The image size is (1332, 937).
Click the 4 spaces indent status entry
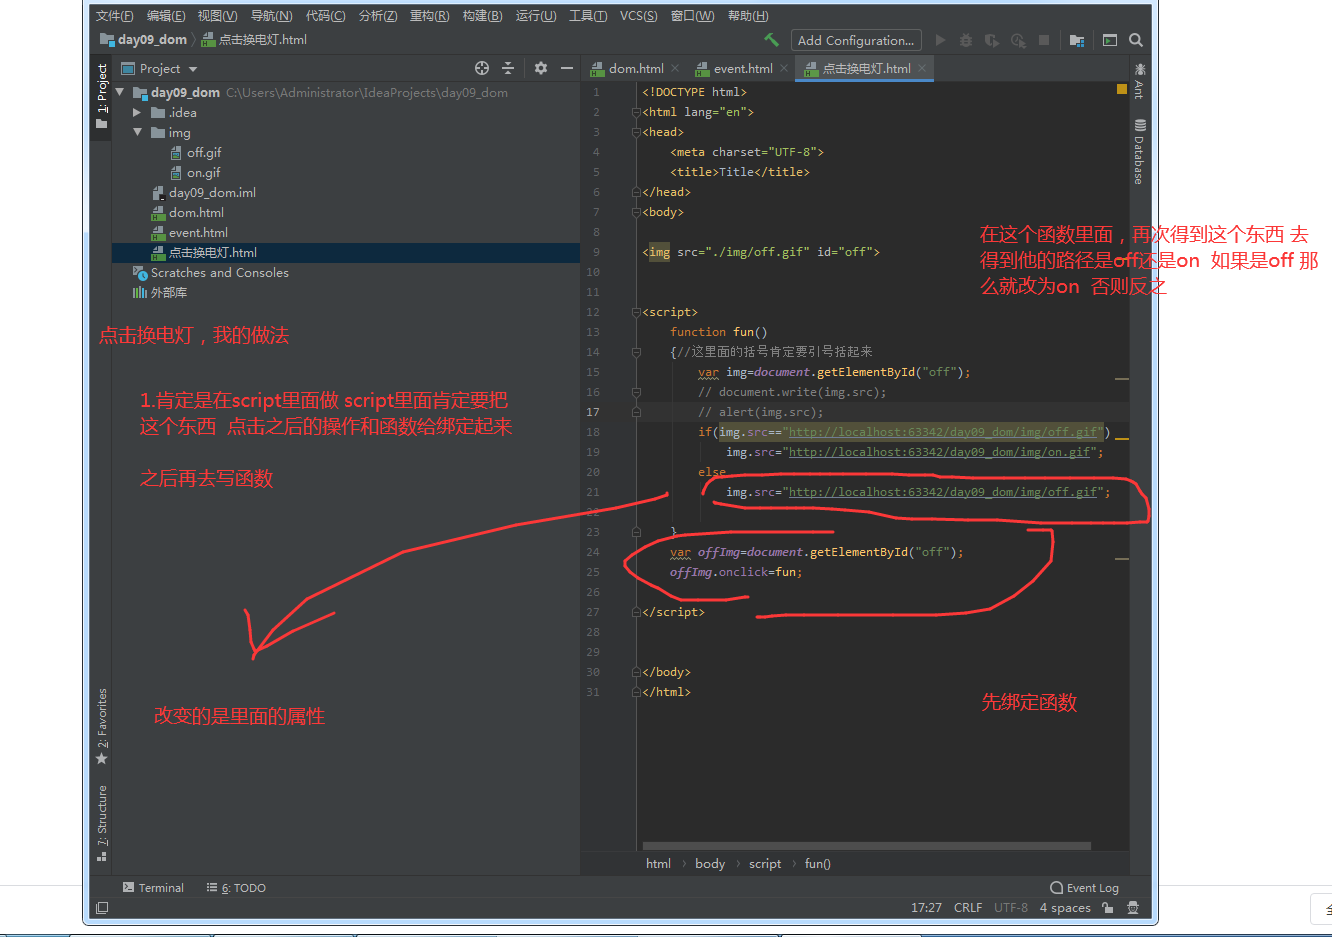pyautogui.click(x=1065, y=908)
